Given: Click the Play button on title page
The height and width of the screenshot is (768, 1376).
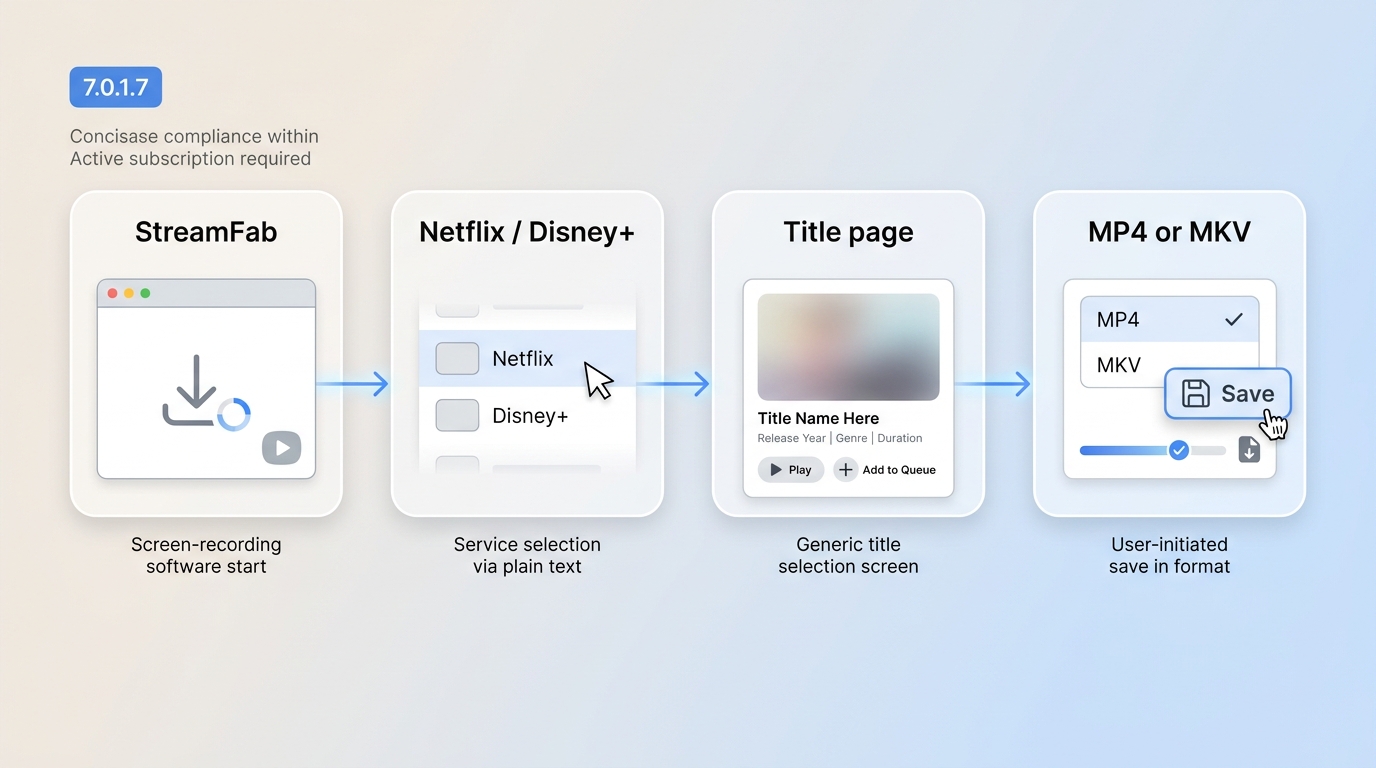Looking at the screenshot, I should pyautogui.click(x=791, y=470).
